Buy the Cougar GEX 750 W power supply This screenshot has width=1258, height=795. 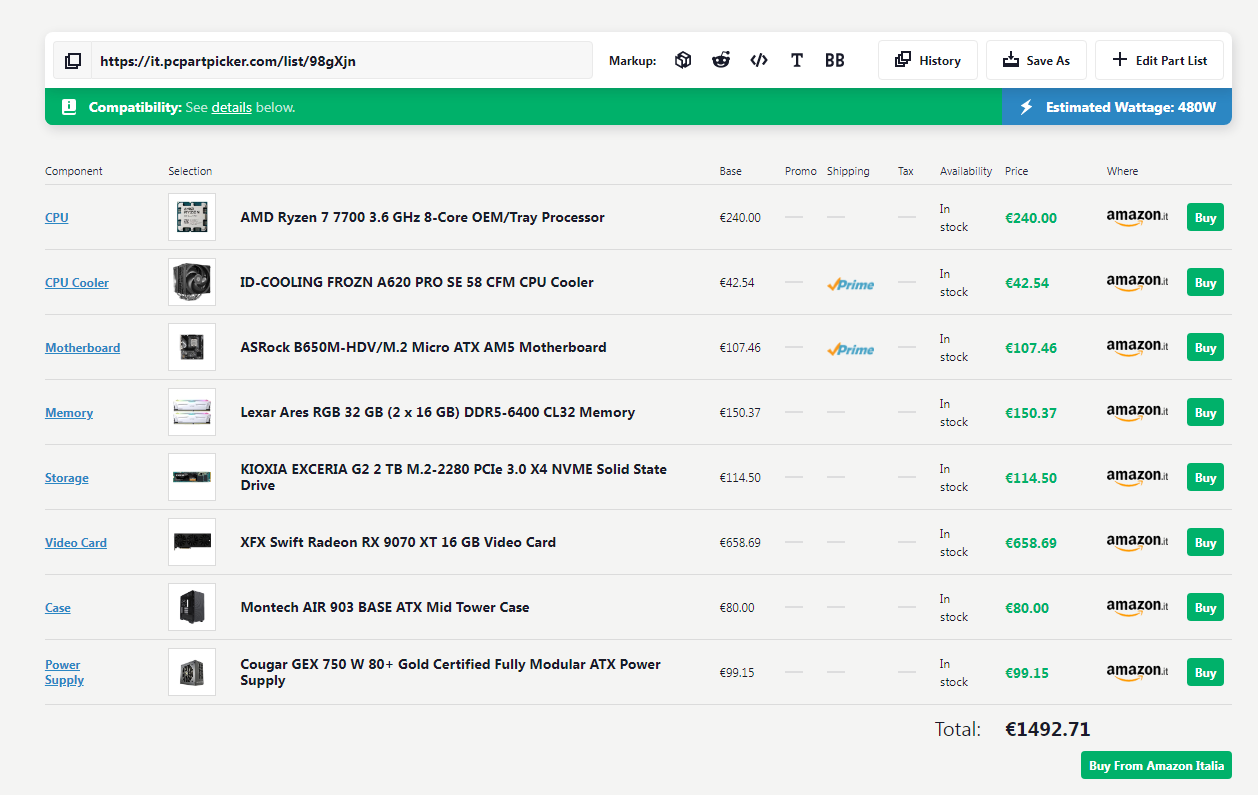(x=1205, y=672)
